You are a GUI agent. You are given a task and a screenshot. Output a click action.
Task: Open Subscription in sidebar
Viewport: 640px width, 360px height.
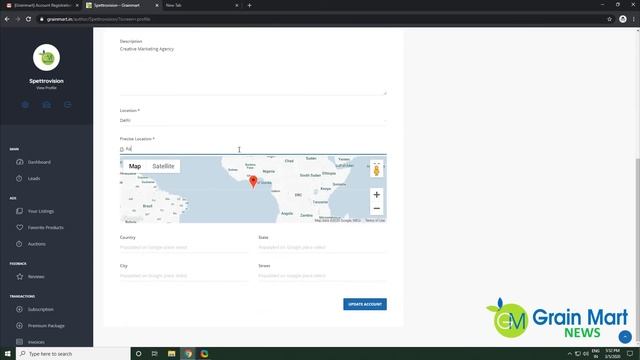click(x=40, y=309)
